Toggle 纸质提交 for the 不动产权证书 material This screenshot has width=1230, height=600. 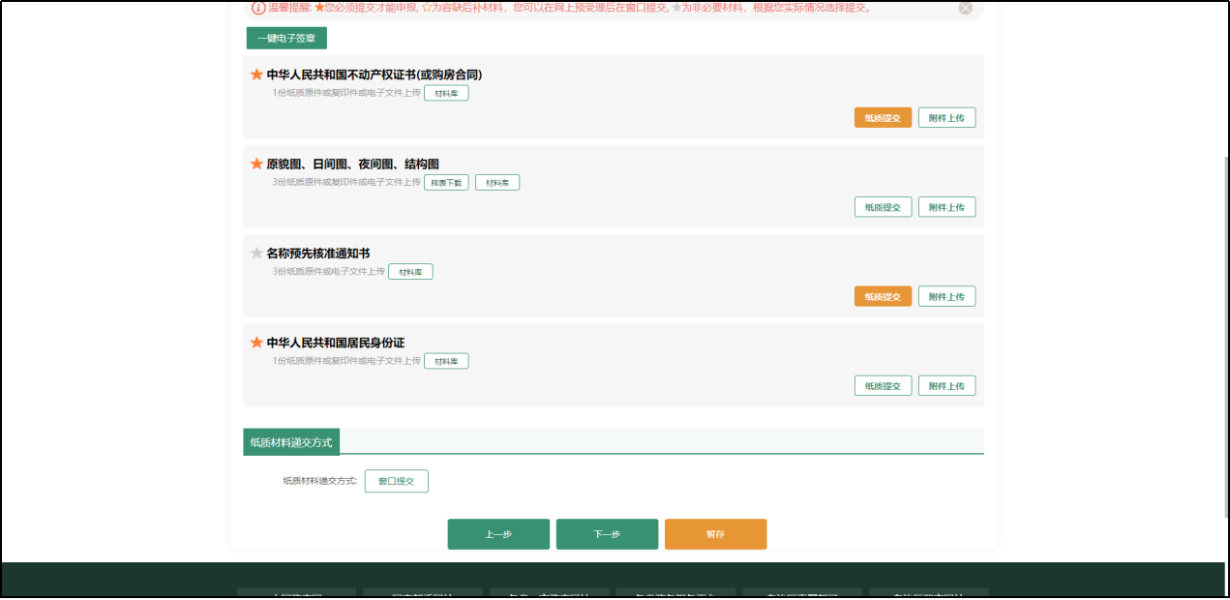[882, 117]
